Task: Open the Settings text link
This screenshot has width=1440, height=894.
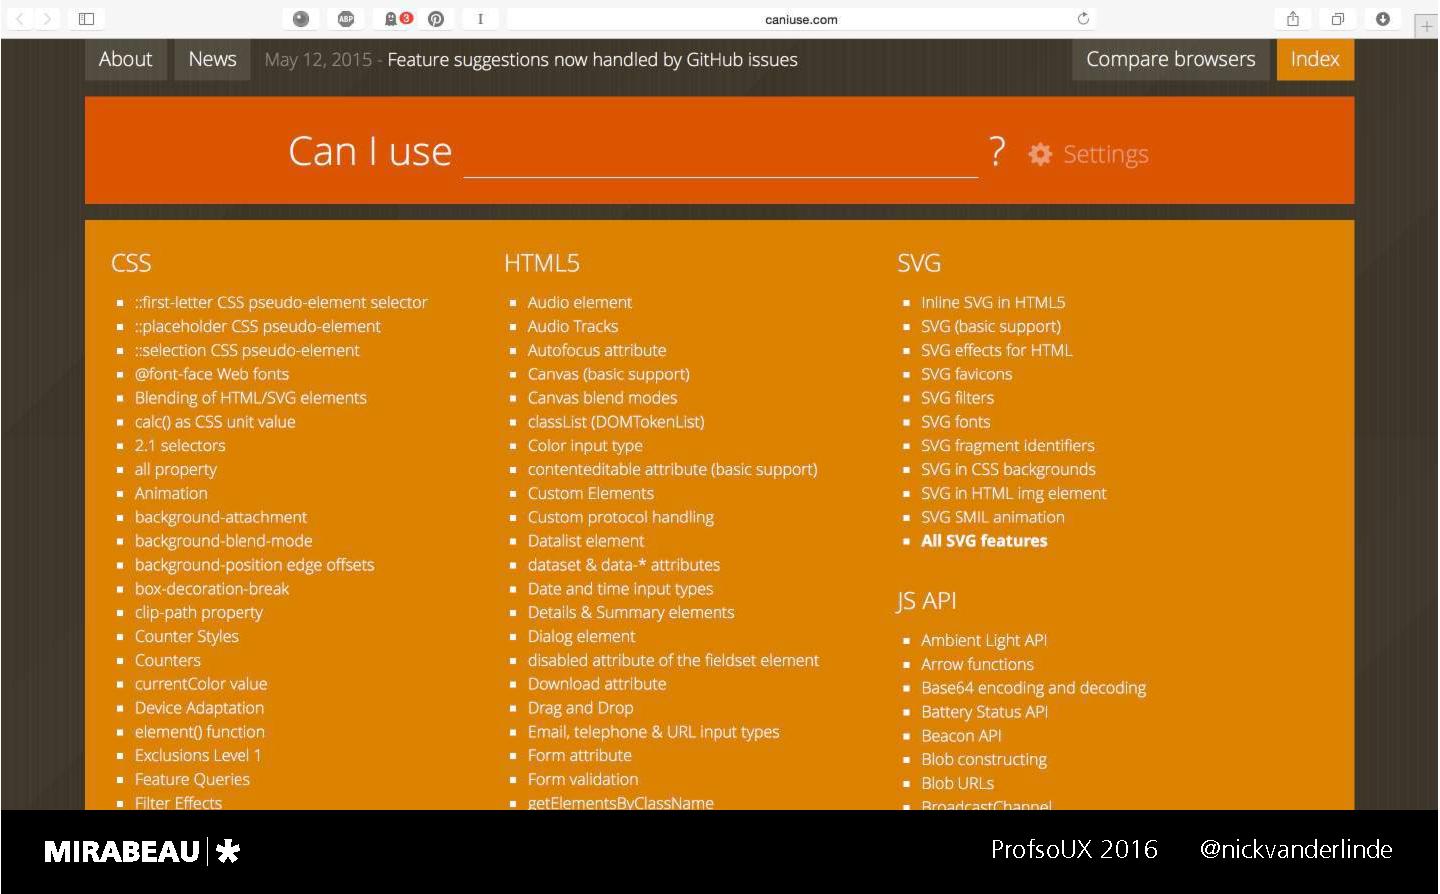Action: coord(1105,154)
